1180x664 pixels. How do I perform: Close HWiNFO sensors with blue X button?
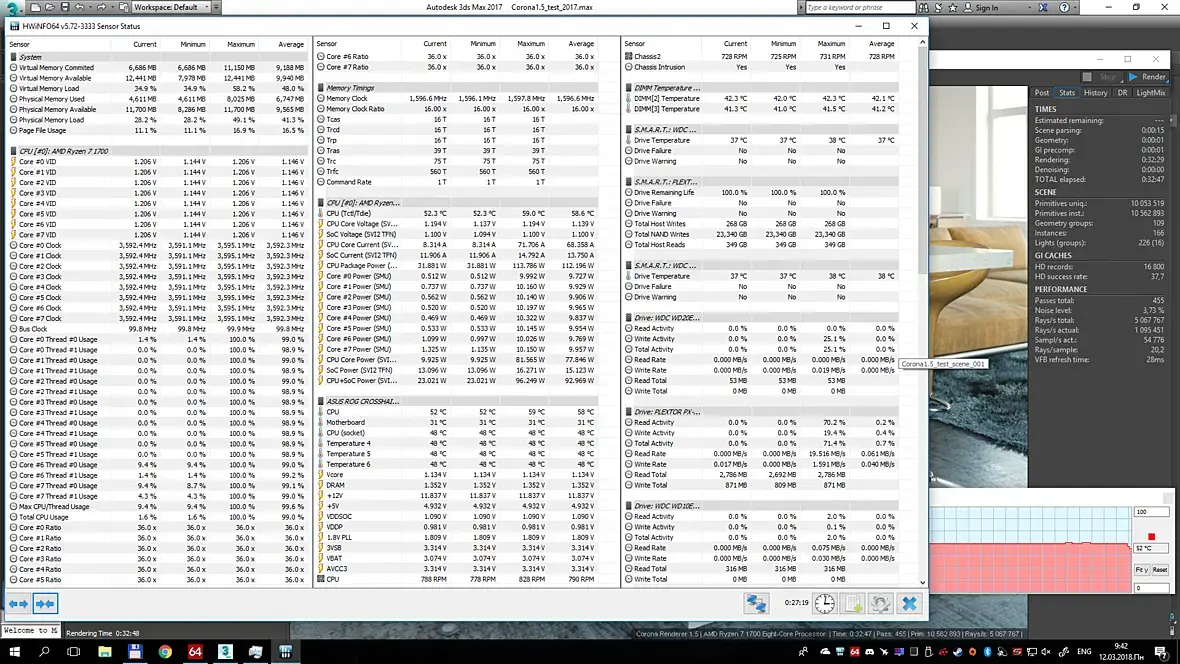910,603
